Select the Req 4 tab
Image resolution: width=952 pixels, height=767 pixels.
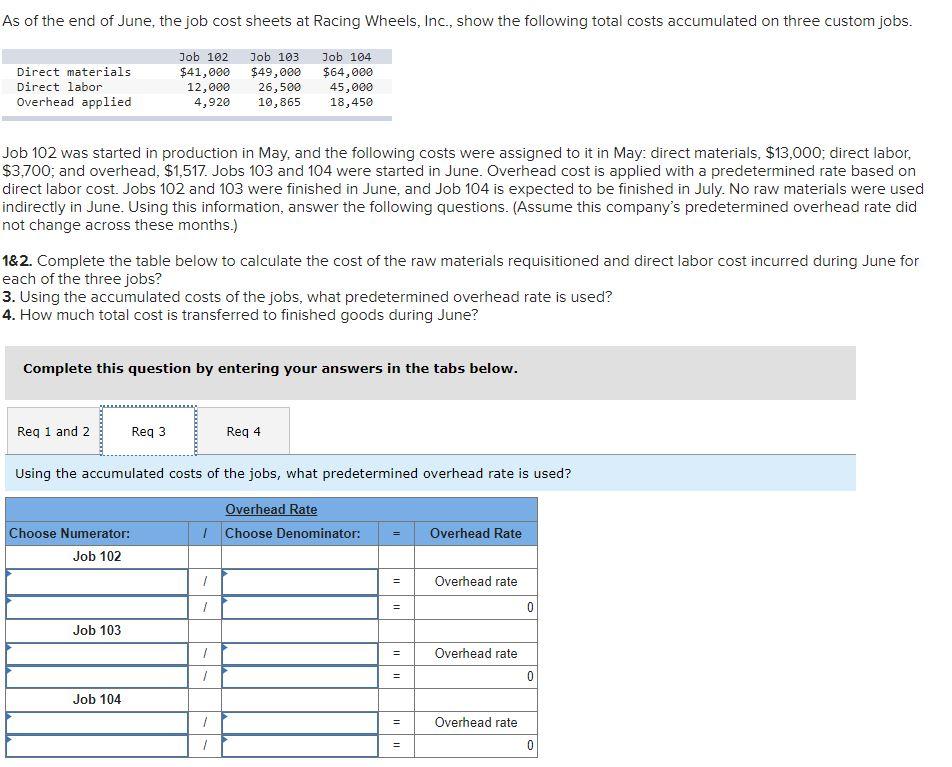coord(244,430)
